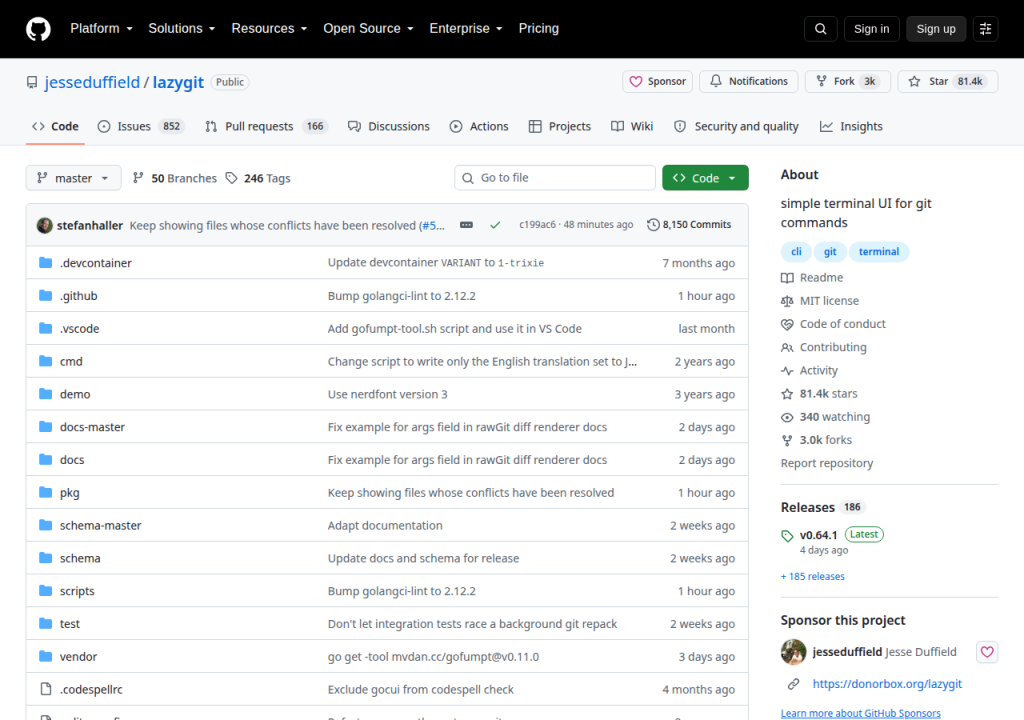Click 3.0k forks link
The image size is (1024, 720).
coord(816,440)
